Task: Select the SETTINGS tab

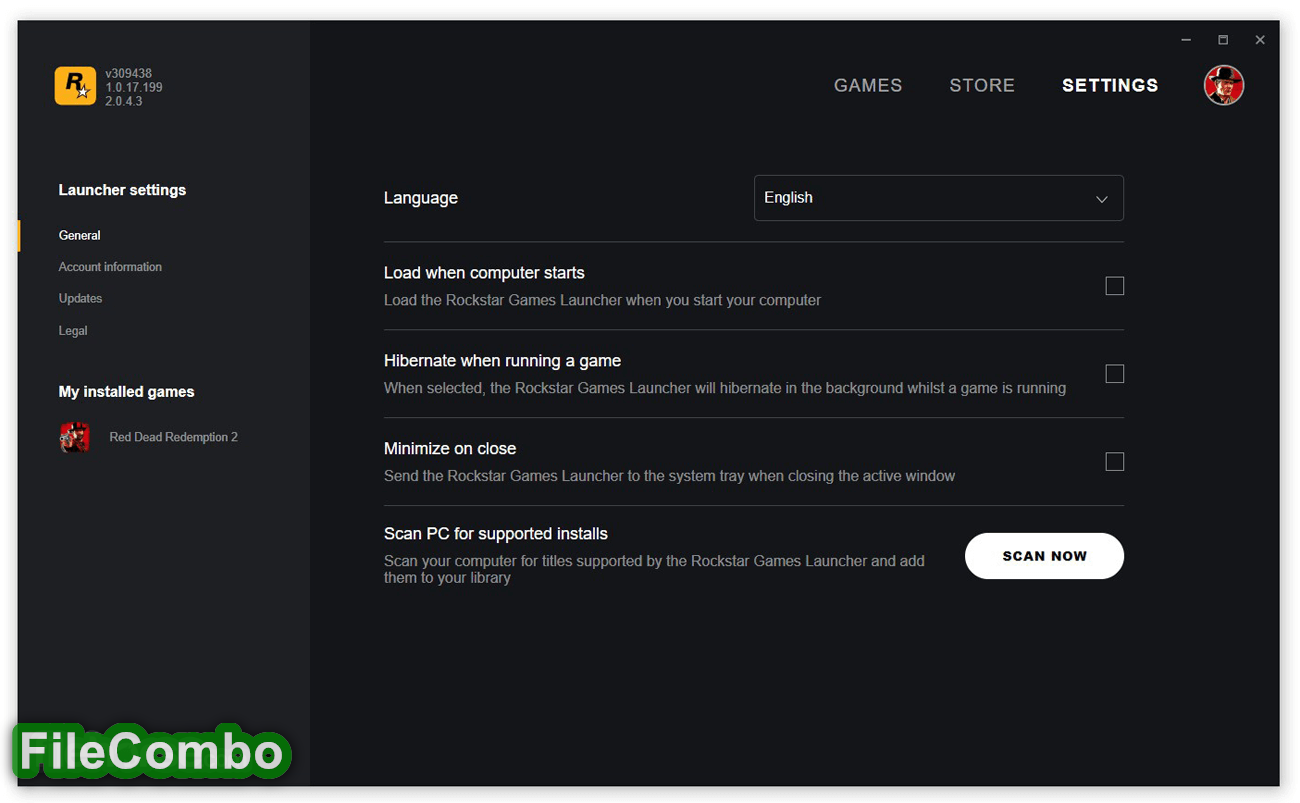Action: point(1110,86)
